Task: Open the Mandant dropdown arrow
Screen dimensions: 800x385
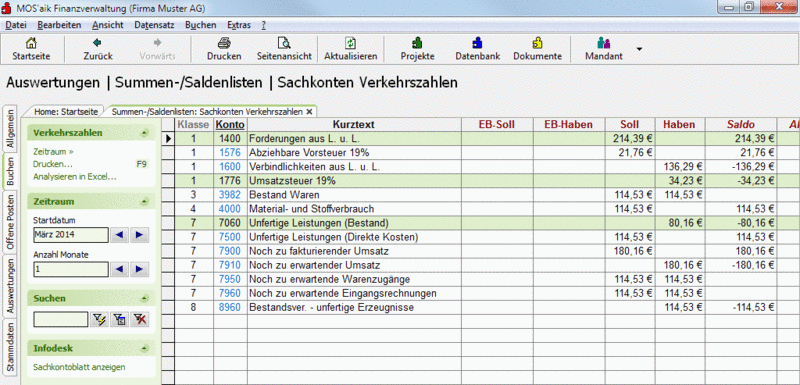Action: pyautogui.click(x=639, y=49)
